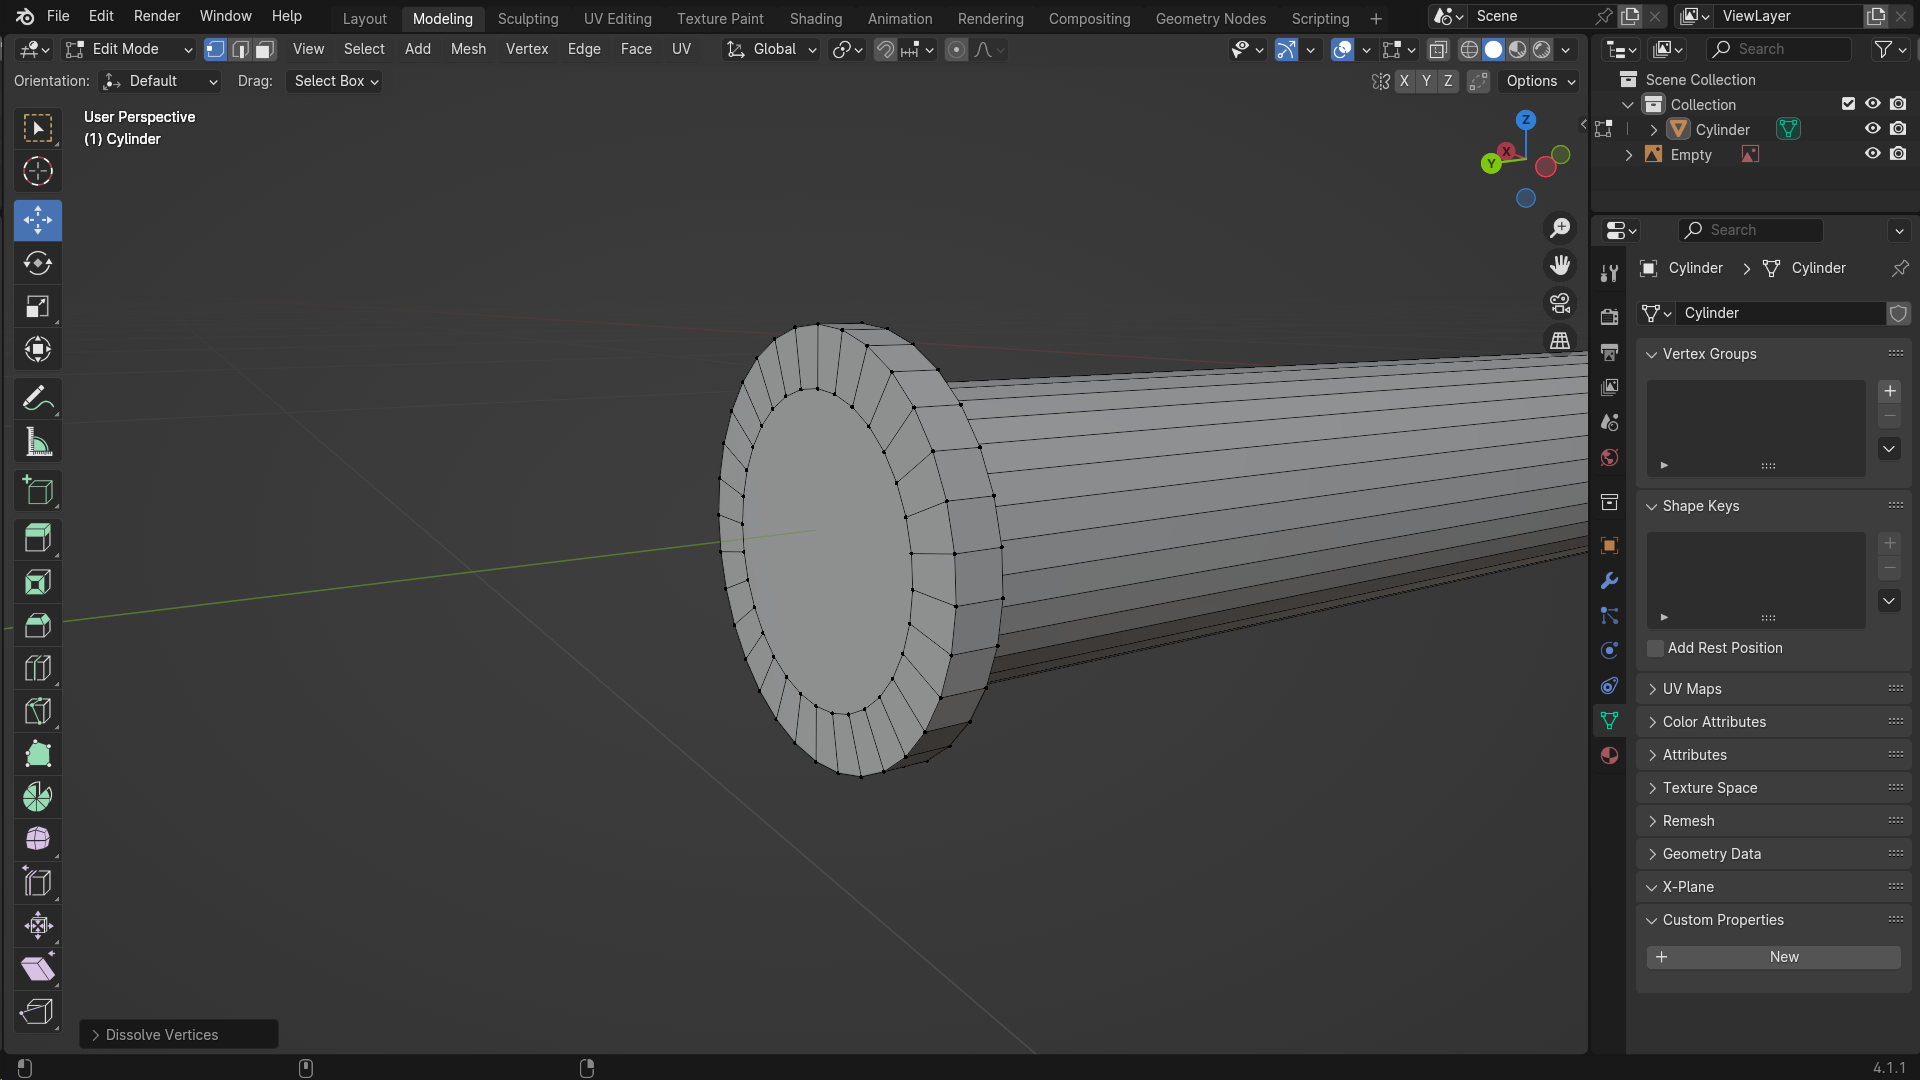Toggle Y-axis mirror button

coord(1427,81)
